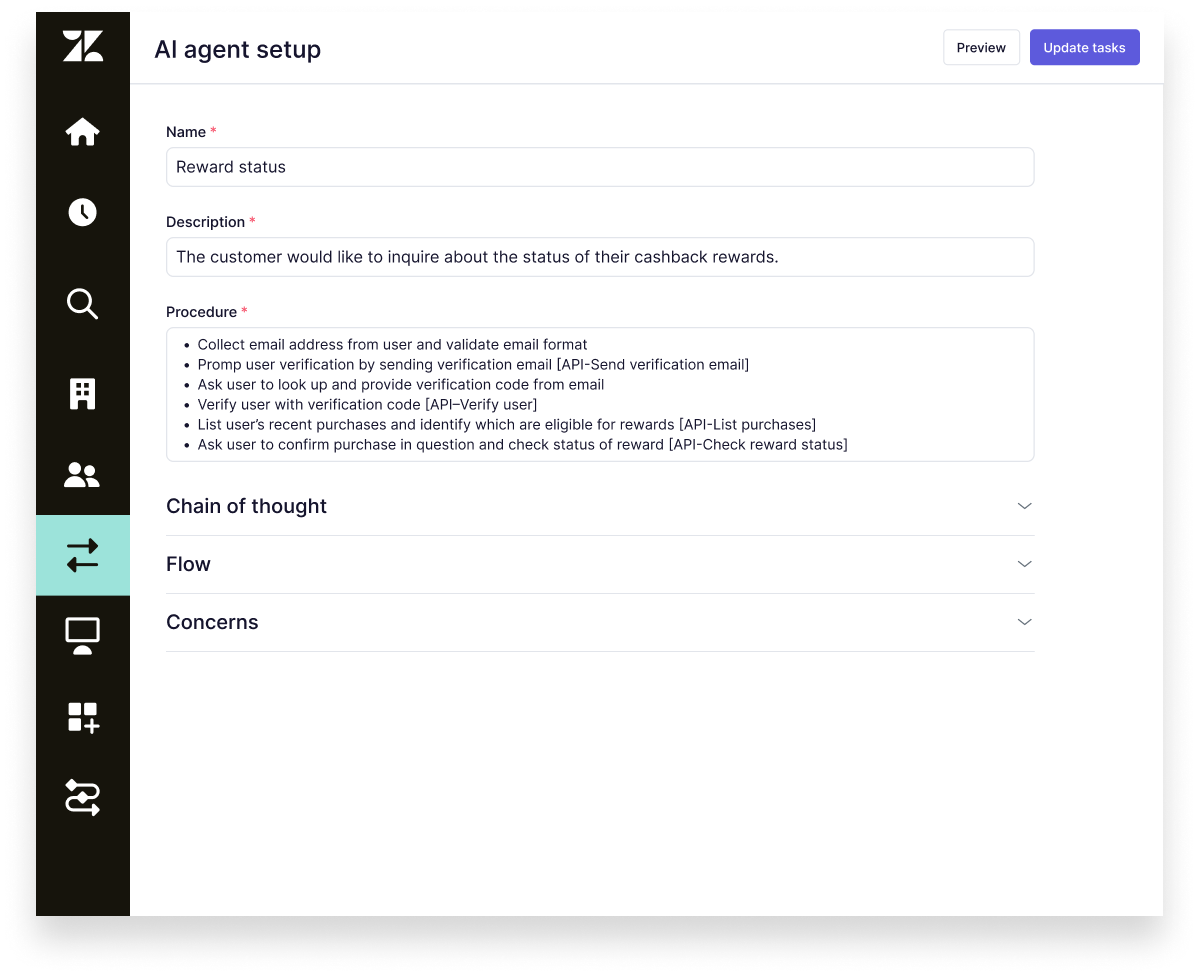Viewport: 1200px width, 976px height.
Task: Click the Concerns section heading
Action: pyautogui.click(x=212, y=622)
